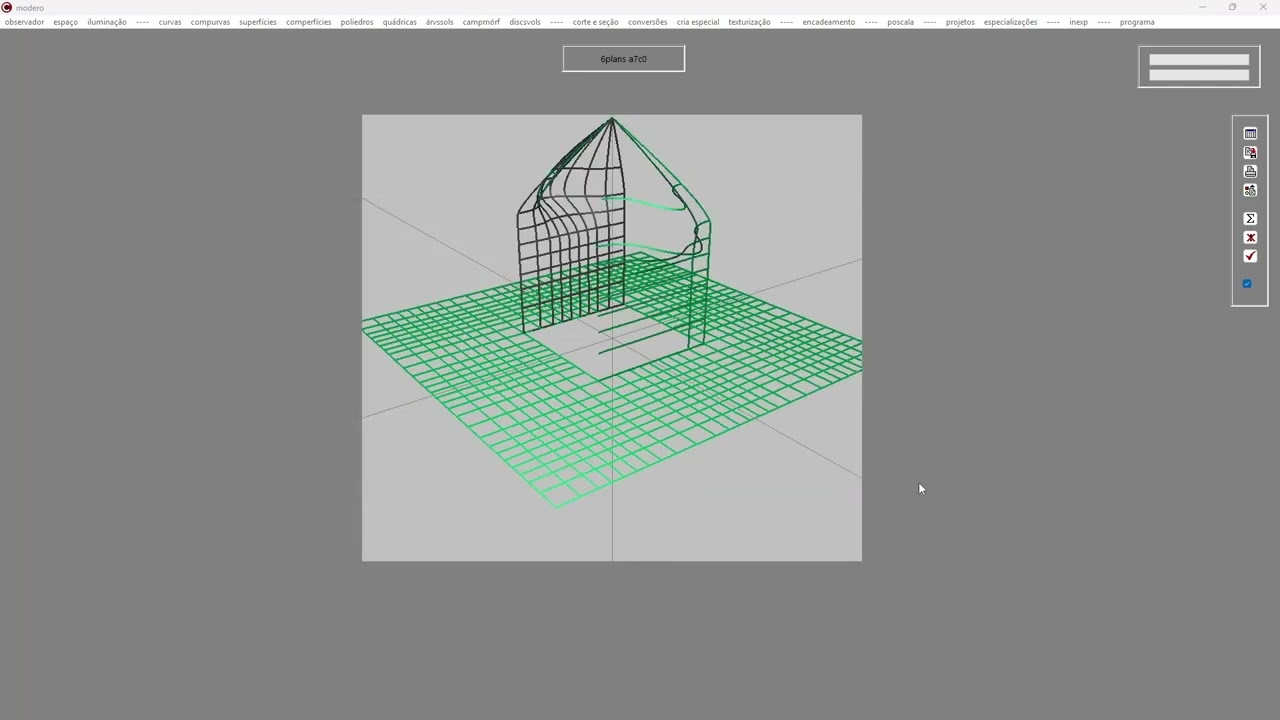Open the poliedros menu
Screen dimensions: 1280x720
357,22
